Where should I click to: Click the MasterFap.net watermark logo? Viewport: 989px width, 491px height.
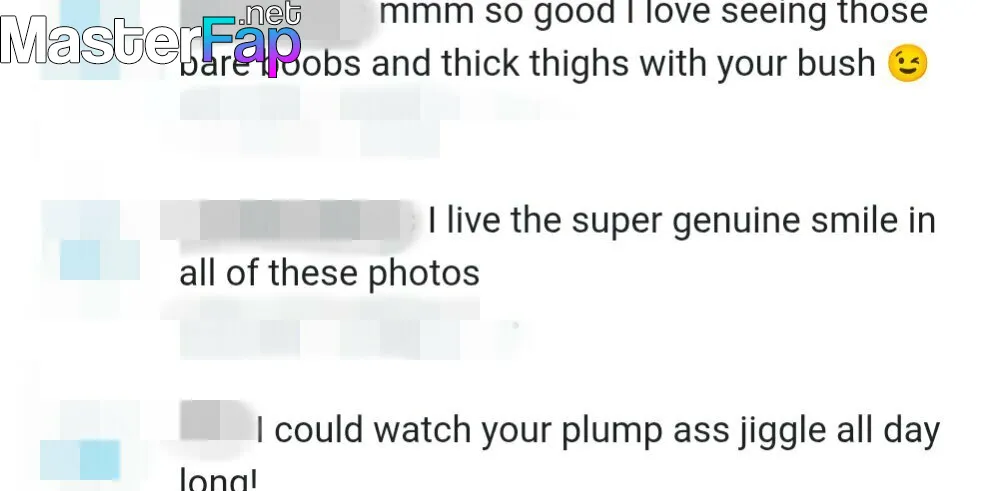point(151,37)
